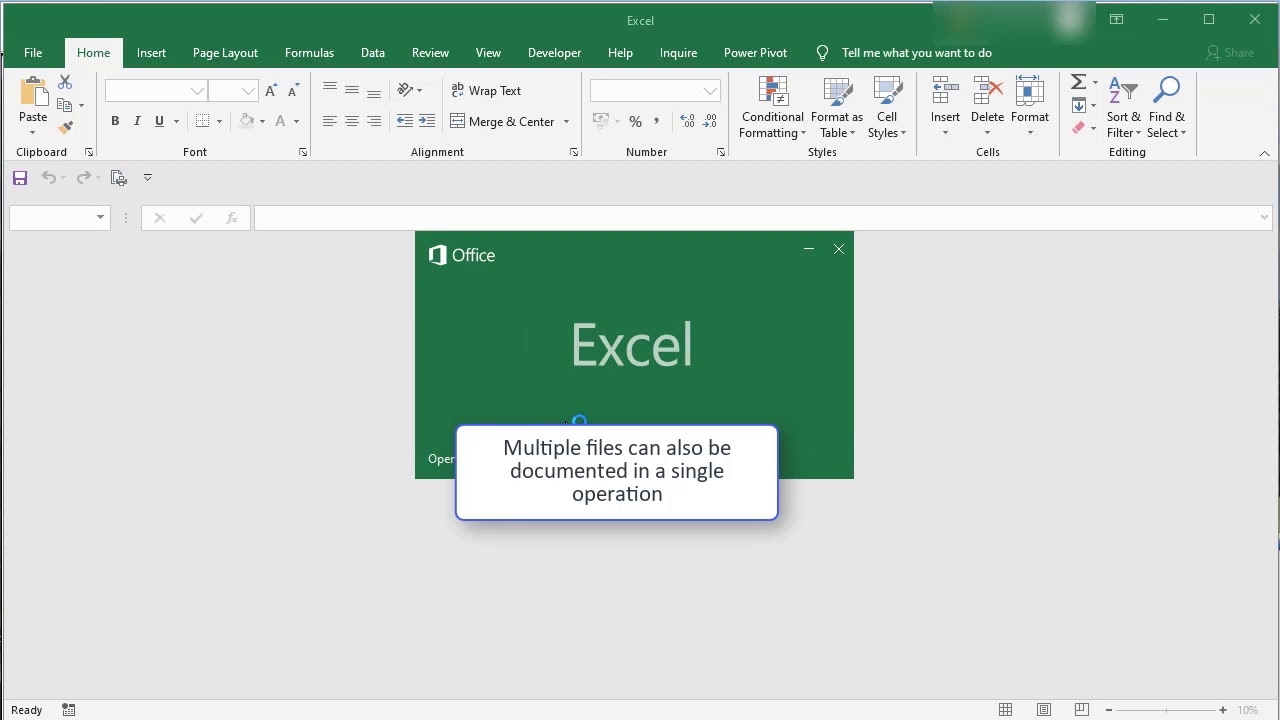The image size is (1280, 720).
Task: Click the Insert cells icon
Action: click(945, 92)
